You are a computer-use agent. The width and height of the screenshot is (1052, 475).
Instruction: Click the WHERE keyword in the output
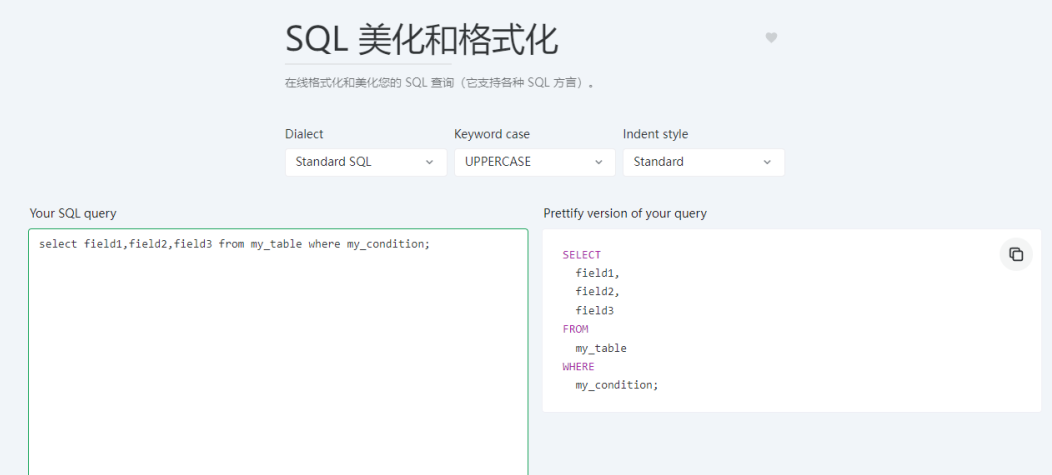click(x=578, y=367)
